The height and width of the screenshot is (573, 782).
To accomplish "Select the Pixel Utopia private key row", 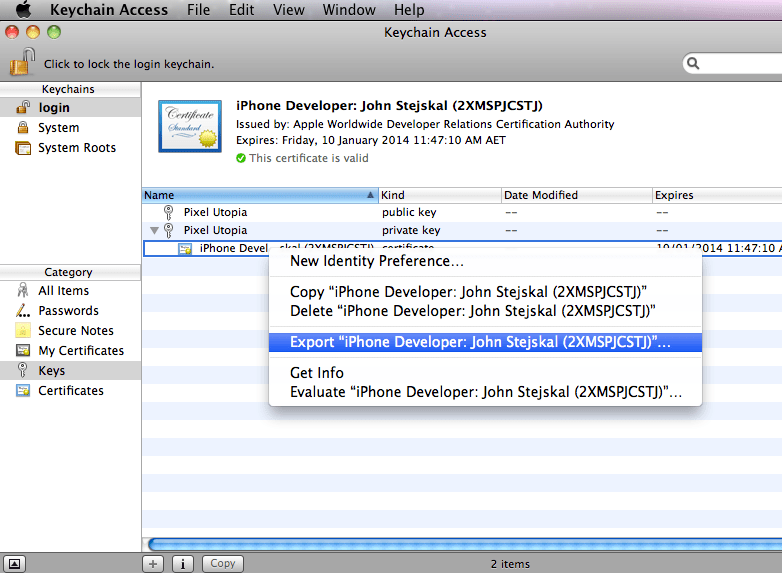I will (462, 230).
